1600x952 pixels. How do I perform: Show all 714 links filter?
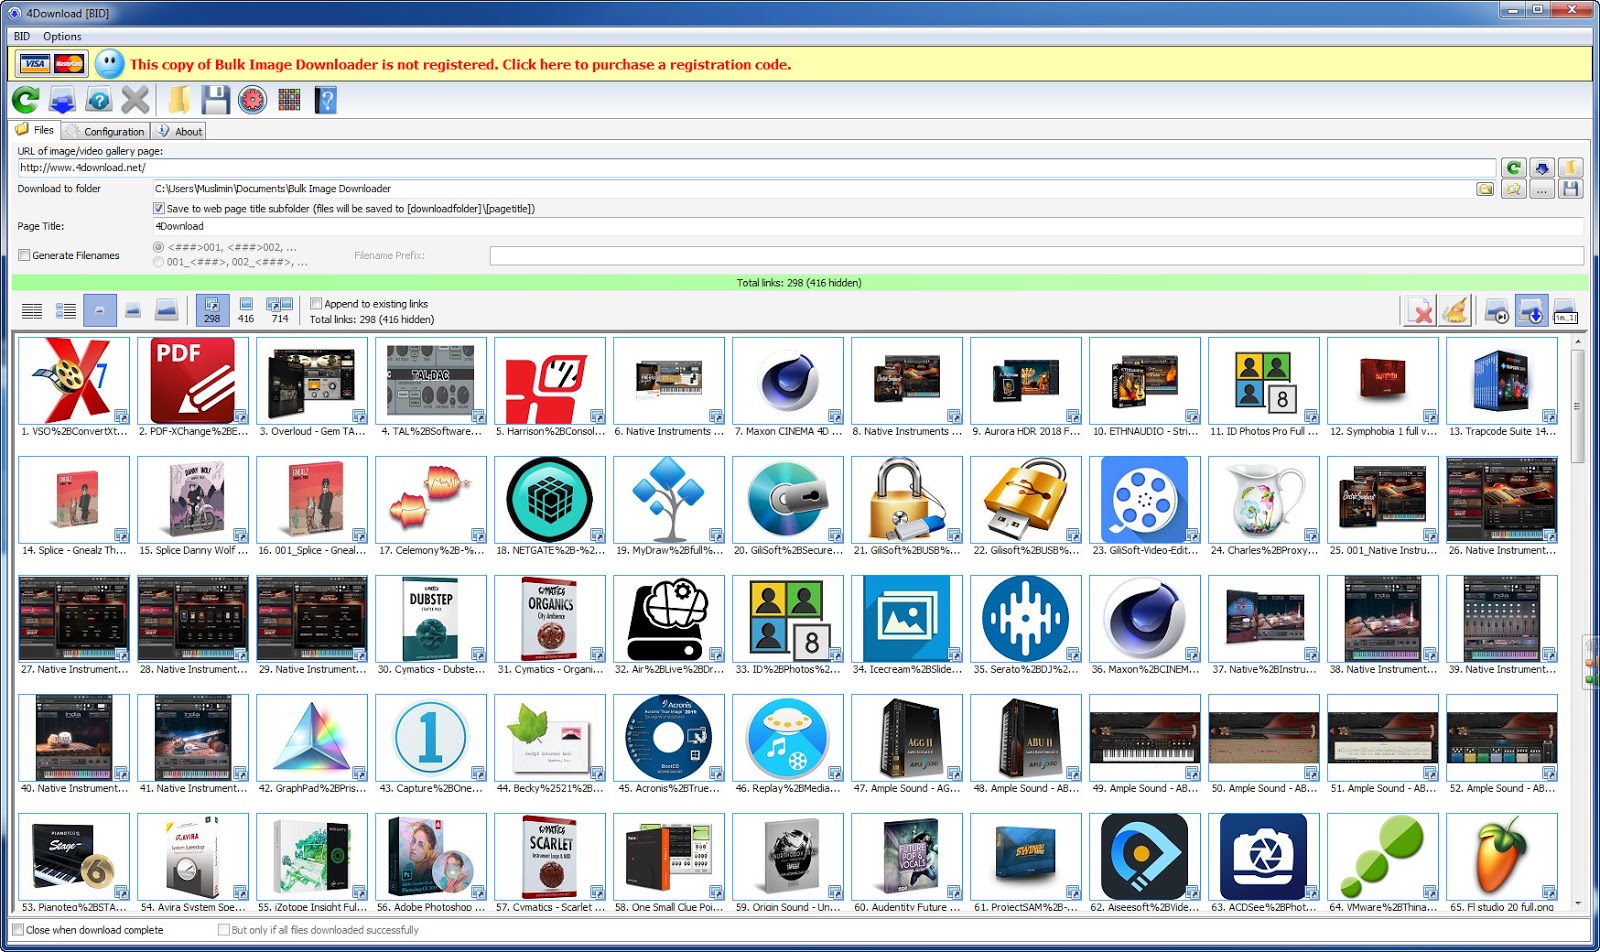click(280, 311)
